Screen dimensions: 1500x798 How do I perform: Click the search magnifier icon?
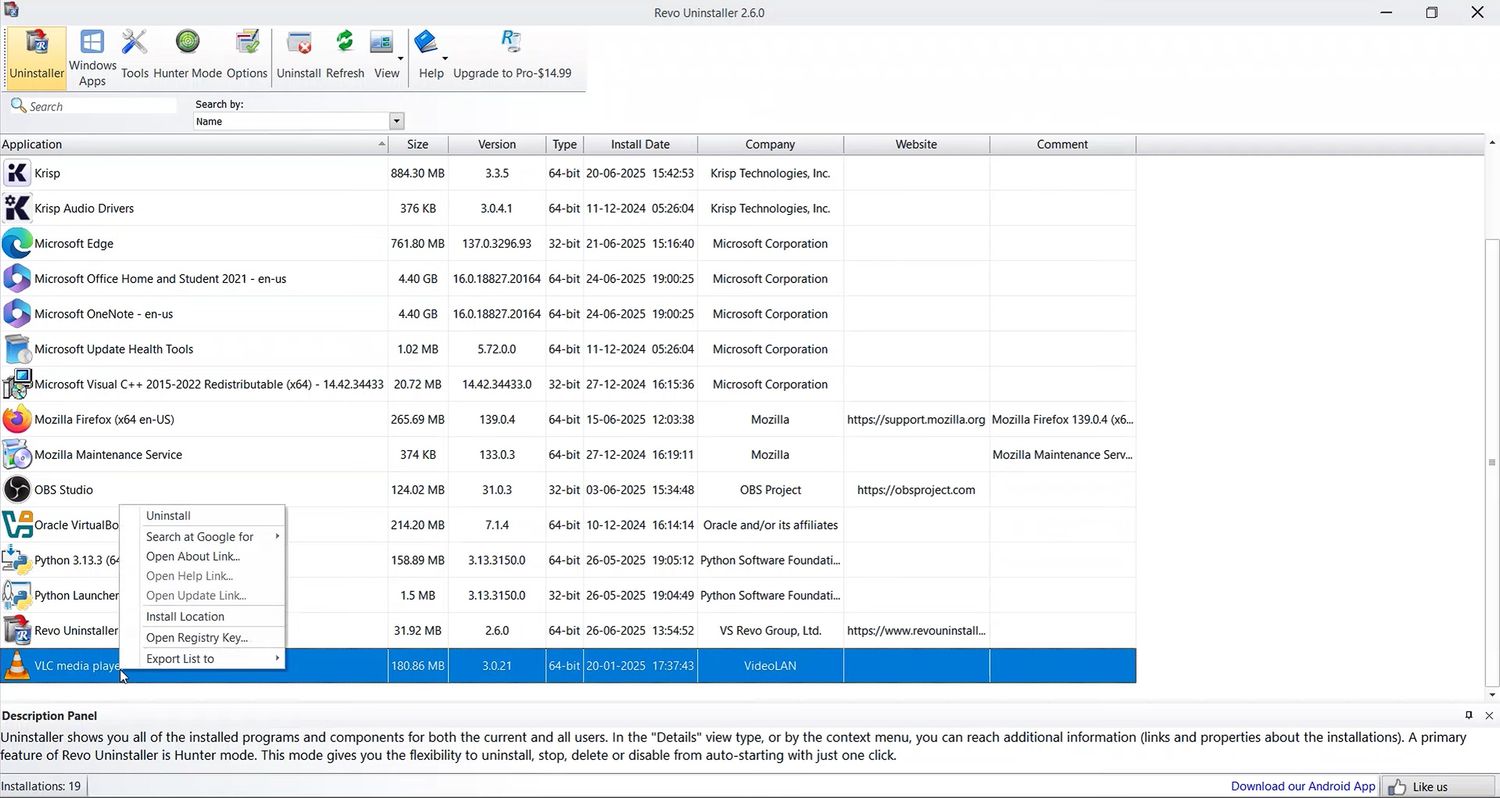[18, 105]
